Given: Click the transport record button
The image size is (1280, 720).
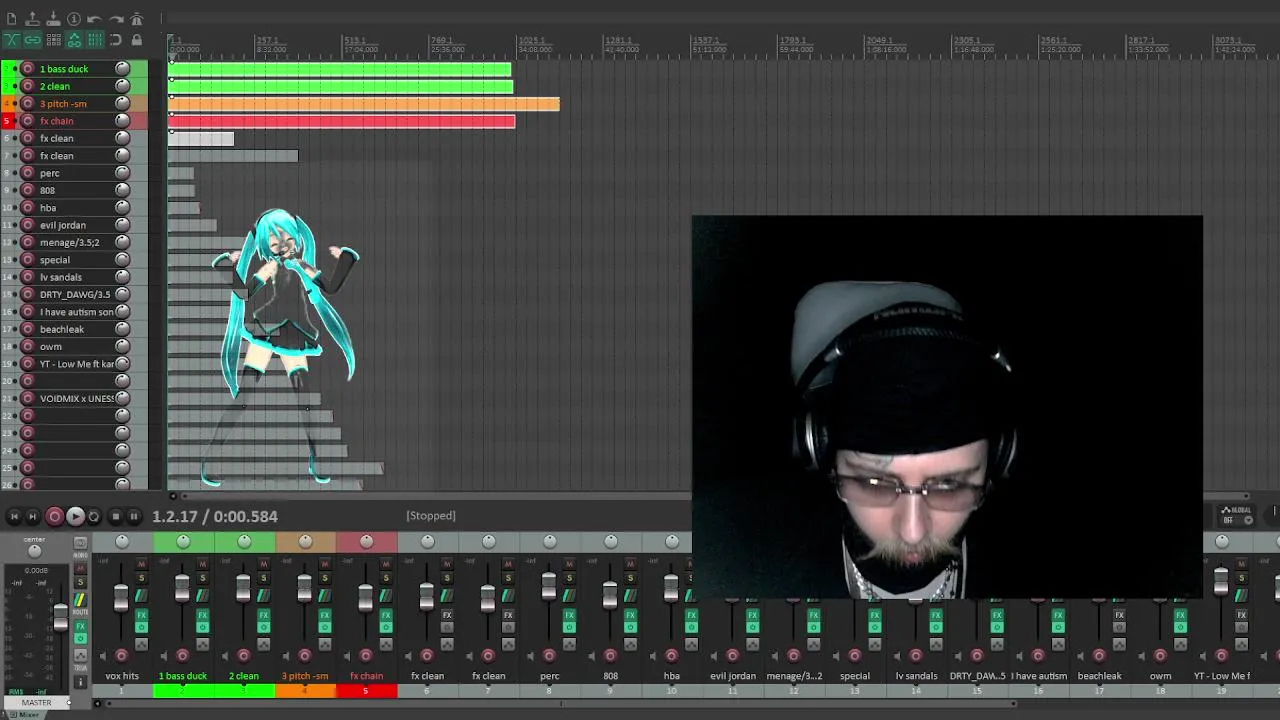Looking at the screenshot, I should 54,517.
